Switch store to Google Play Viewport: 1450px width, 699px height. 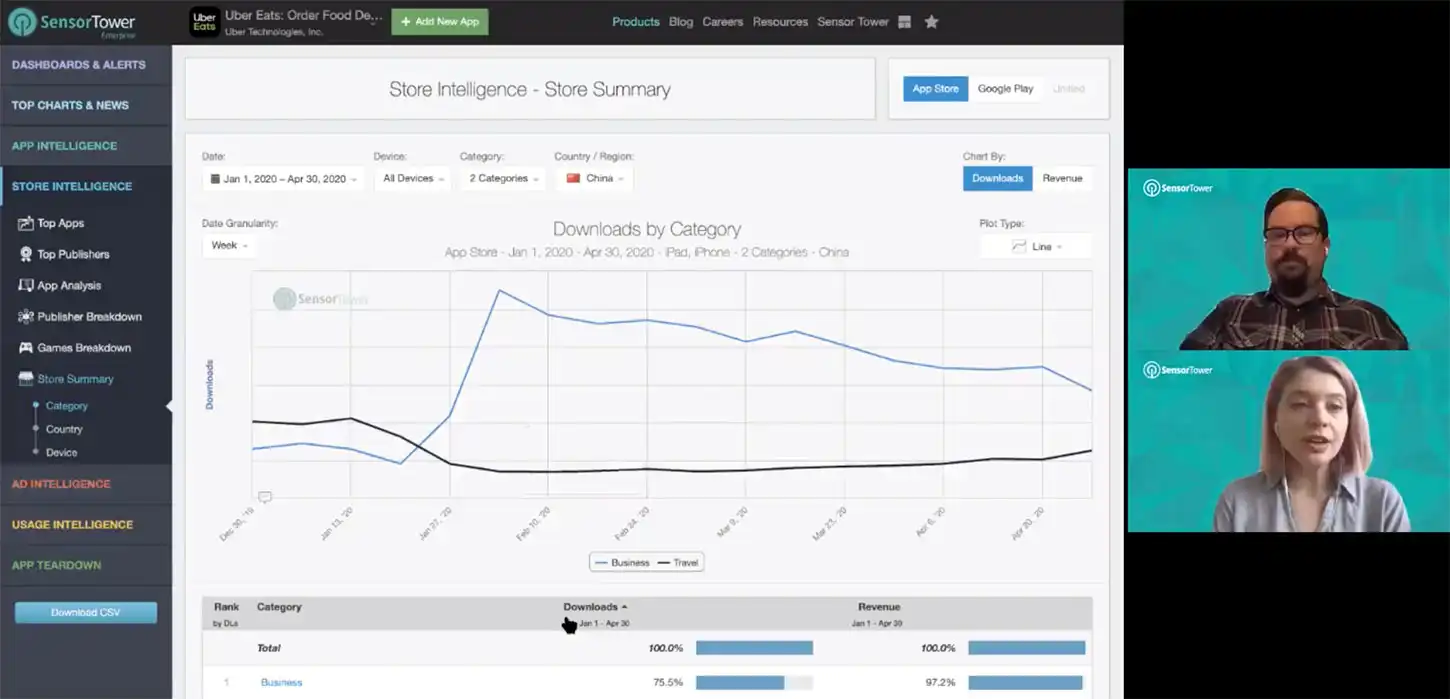(x=1005, y=89)
